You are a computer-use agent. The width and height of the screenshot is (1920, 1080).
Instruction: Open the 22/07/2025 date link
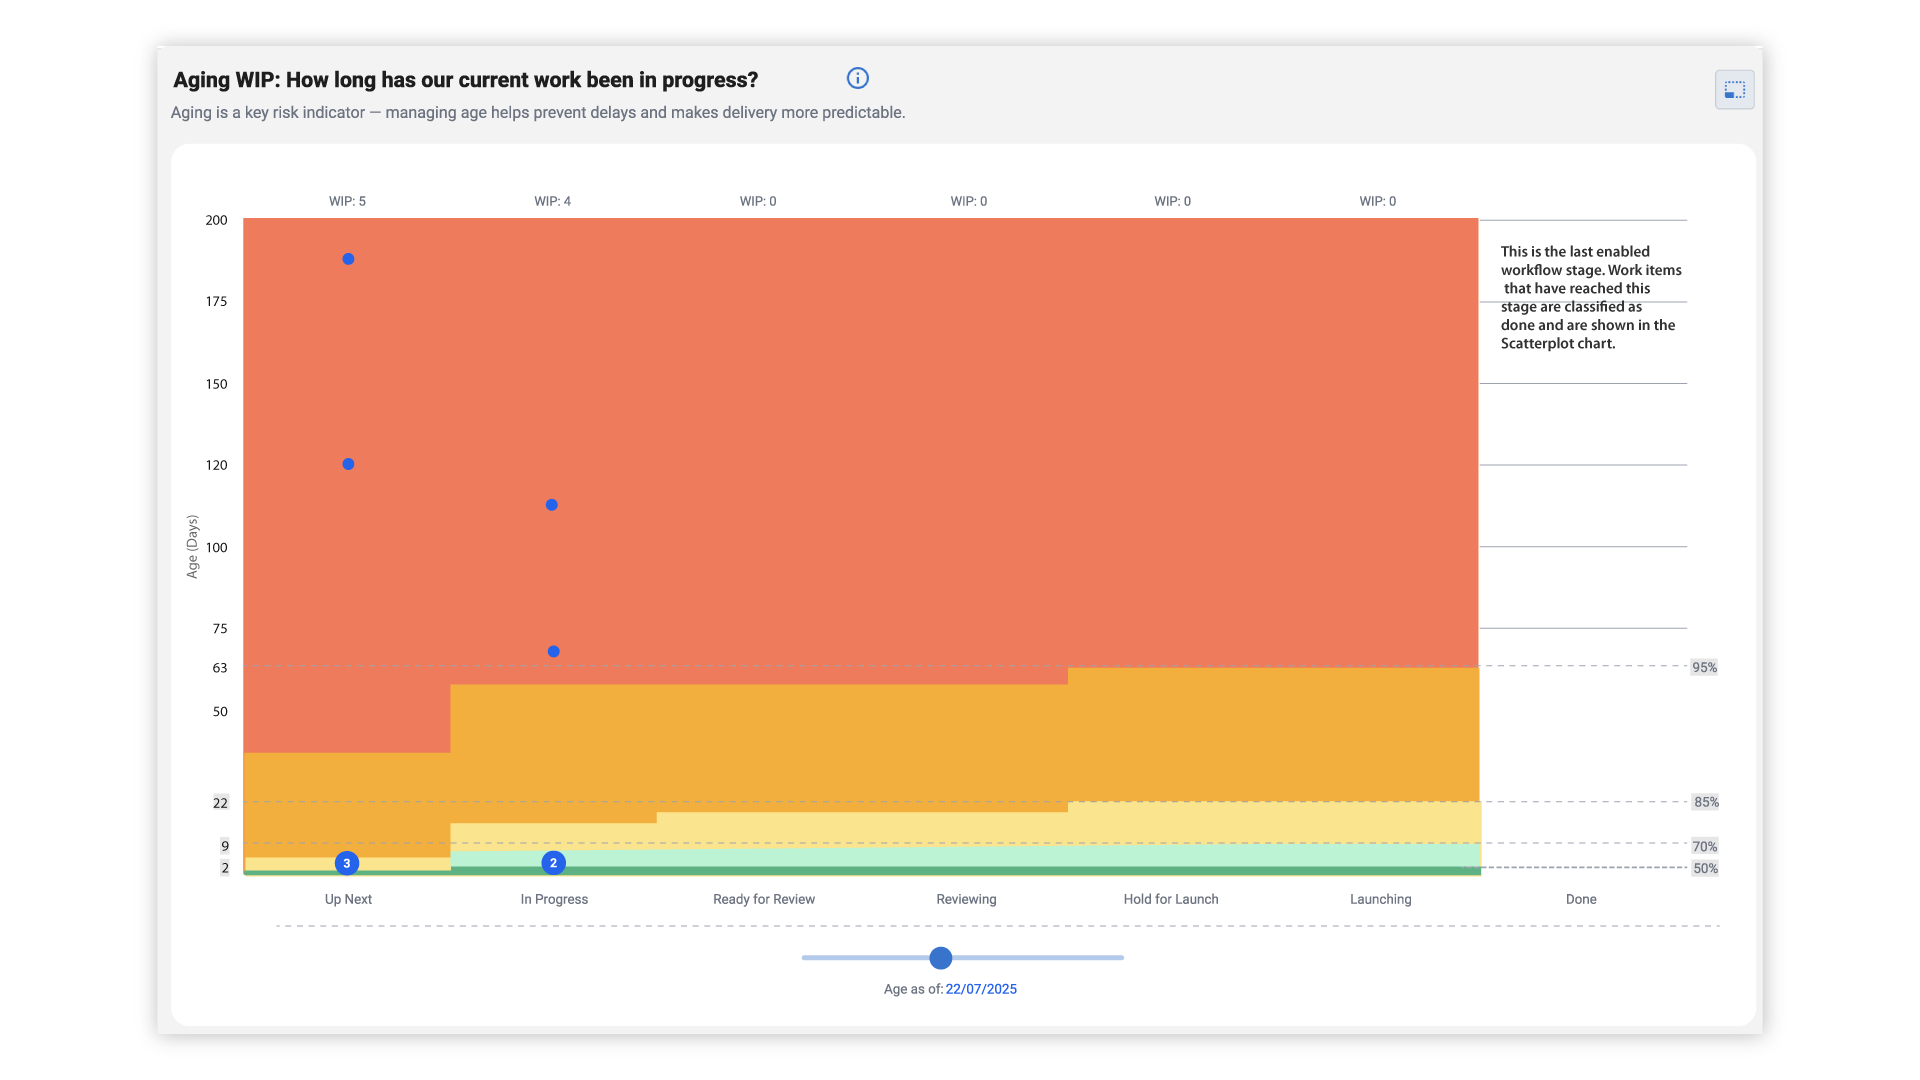[x=980, y=989]
